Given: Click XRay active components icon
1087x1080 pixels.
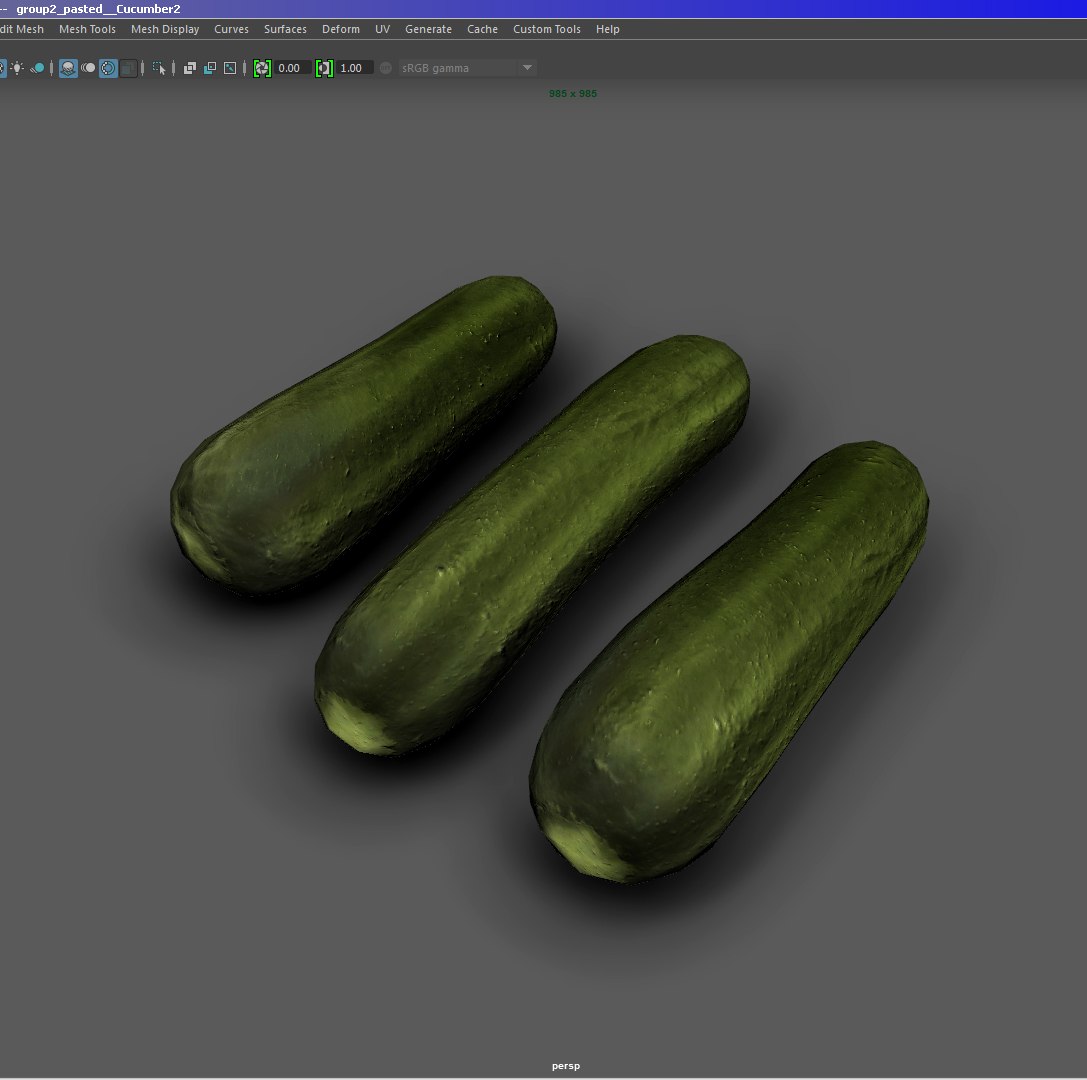Looking at the screenshot, I should tap(209, 68).
